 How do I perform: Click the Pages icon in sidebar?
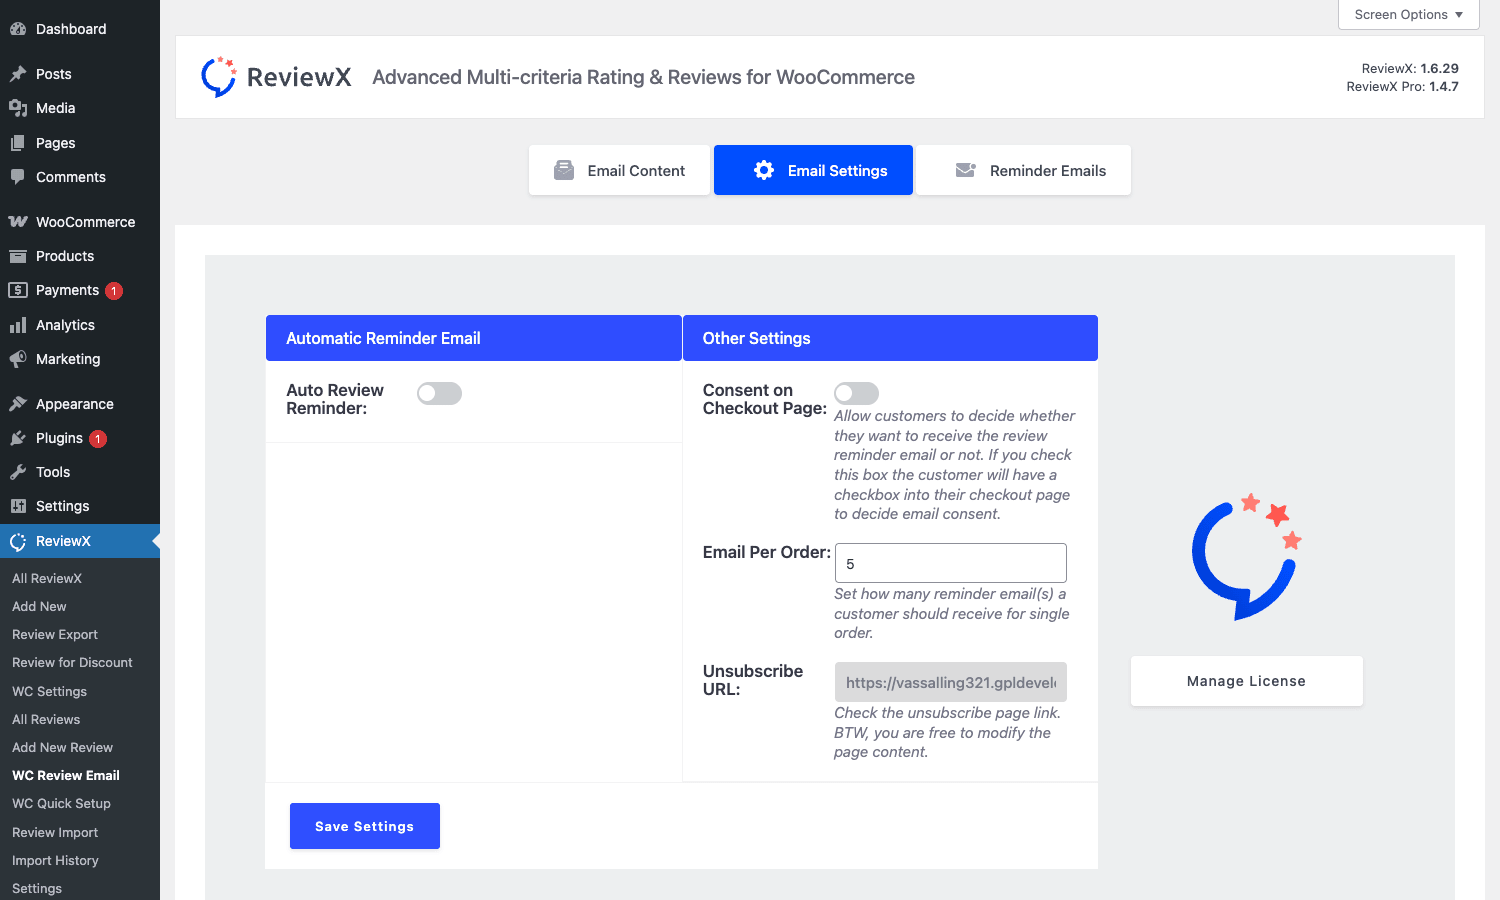[x=18, y=143]
